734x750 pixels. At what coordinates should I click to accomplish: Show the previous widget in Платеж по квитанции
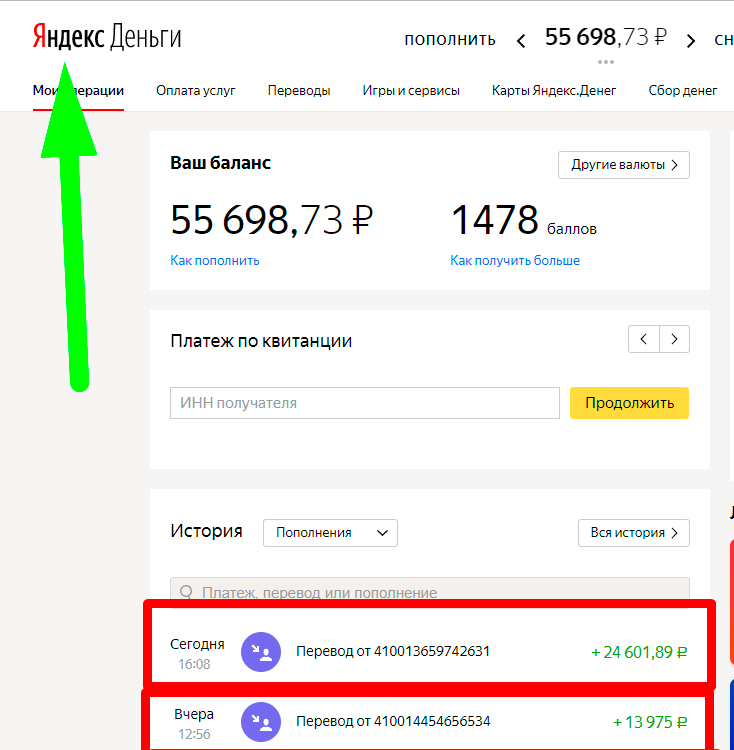(644, 339)
